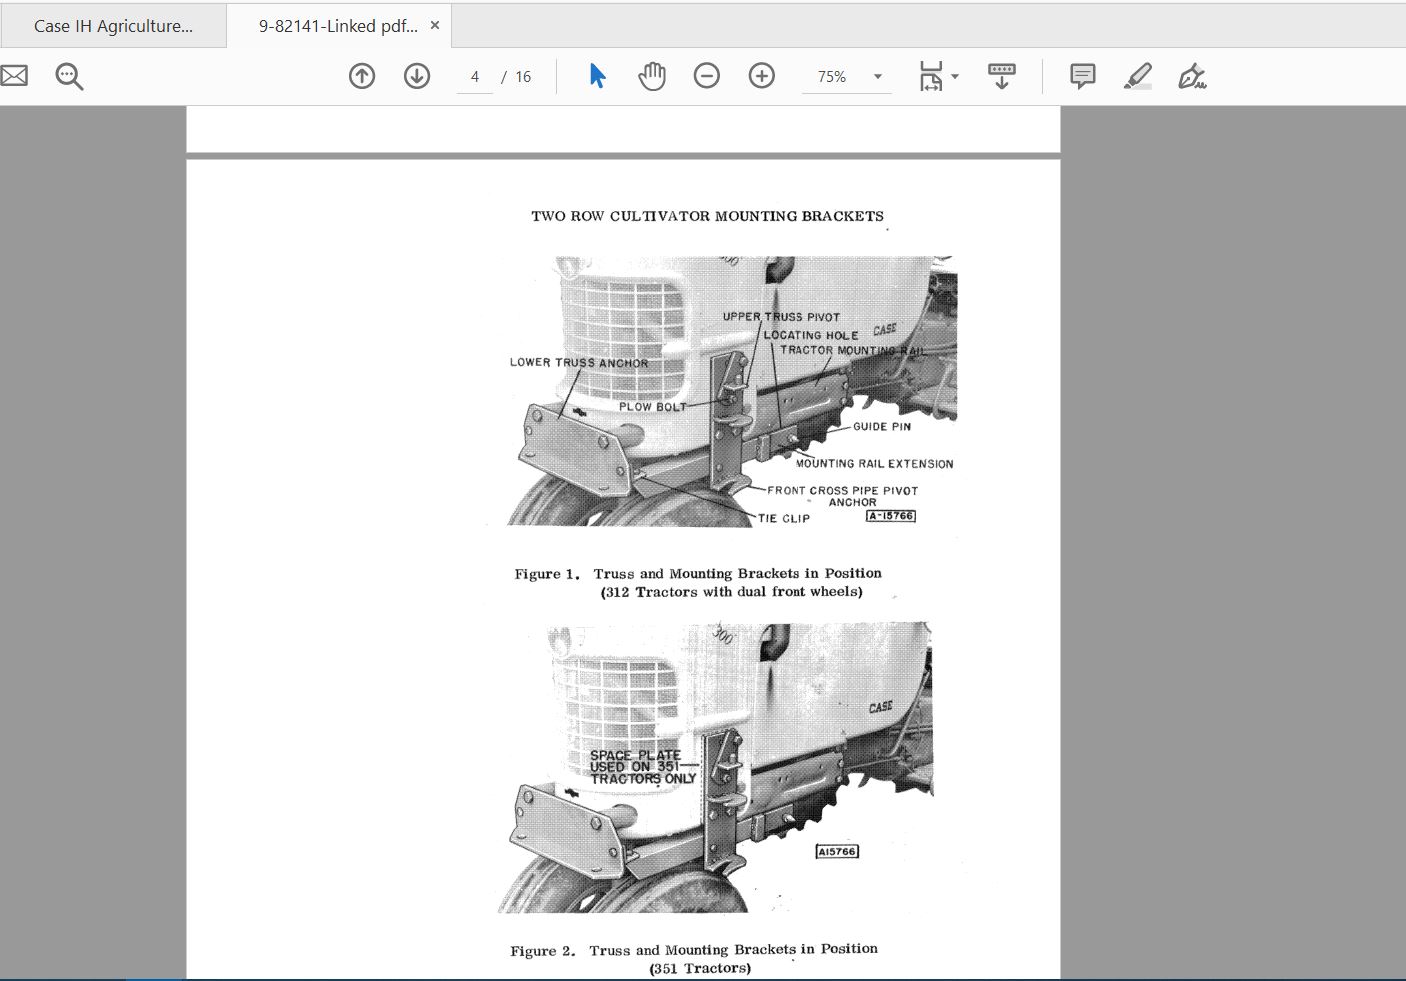Viewport: 1406px width, 981px height.
Task: Click the fit width page icon
Action: point(931,76)
